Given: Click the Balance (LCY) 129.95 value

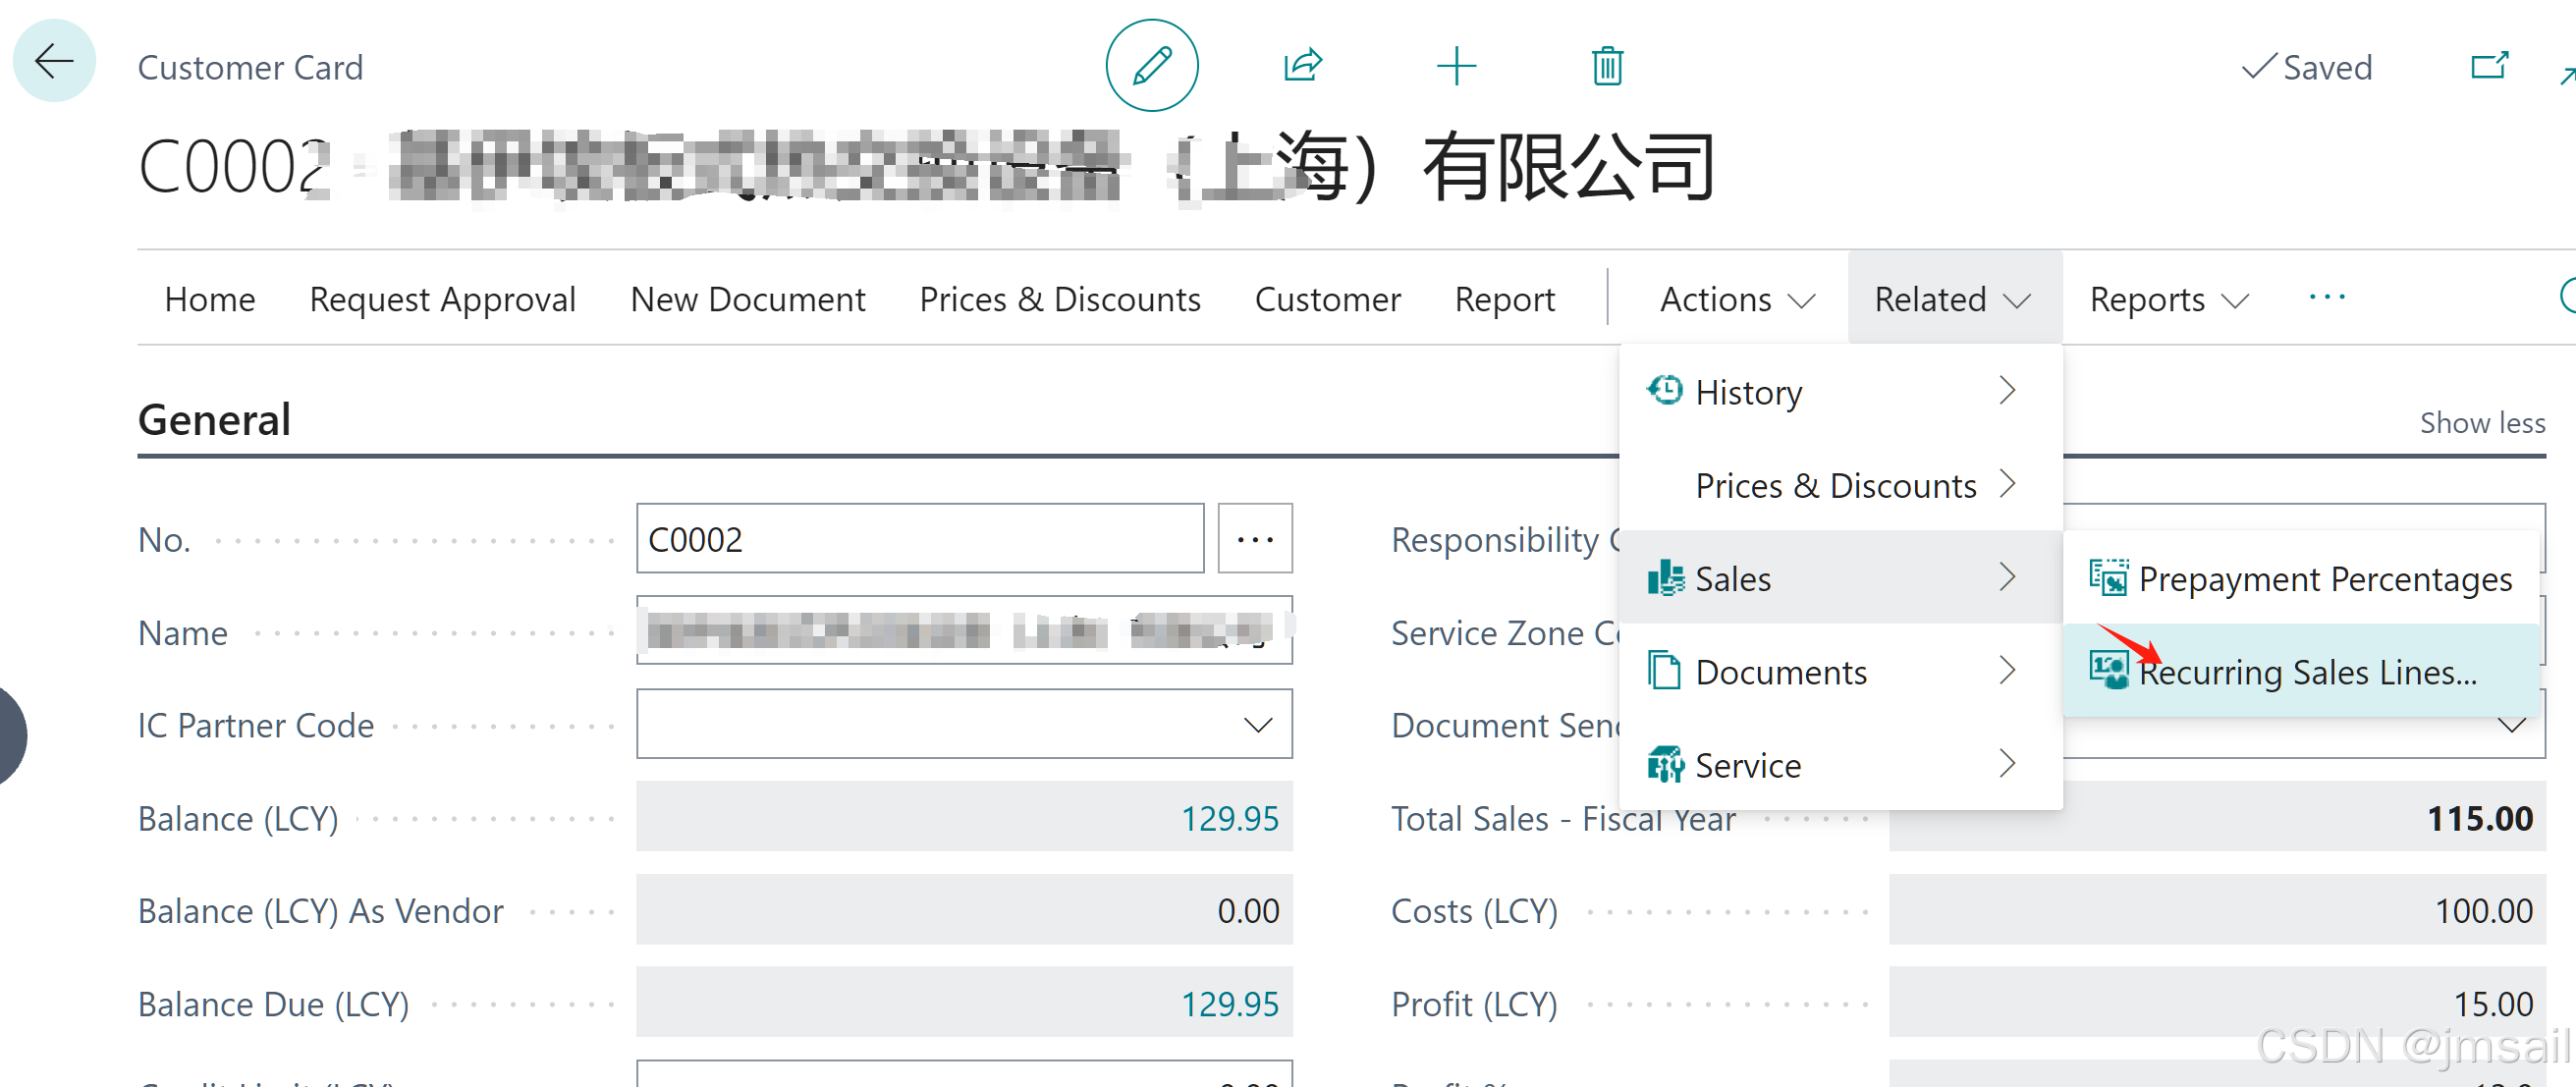Looking at the screenshot, I should [x=1228, y=818].
